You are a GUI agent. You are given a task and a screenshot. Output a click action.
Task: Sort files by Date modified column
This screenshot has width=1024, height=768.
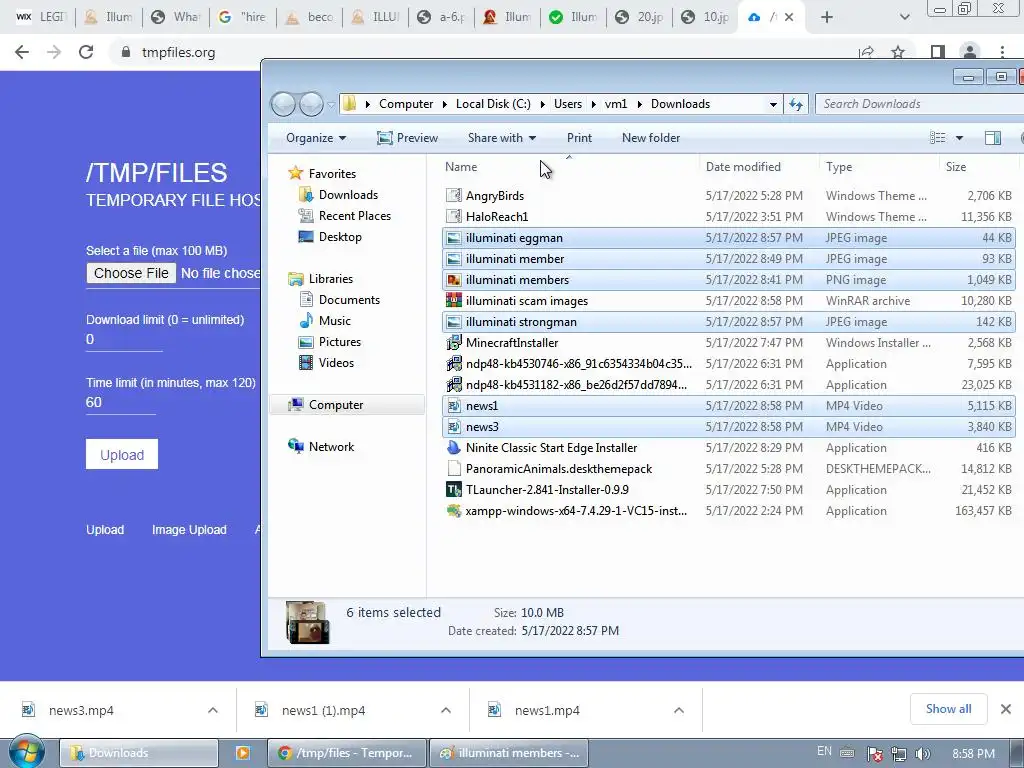click(x=743, y=167)
